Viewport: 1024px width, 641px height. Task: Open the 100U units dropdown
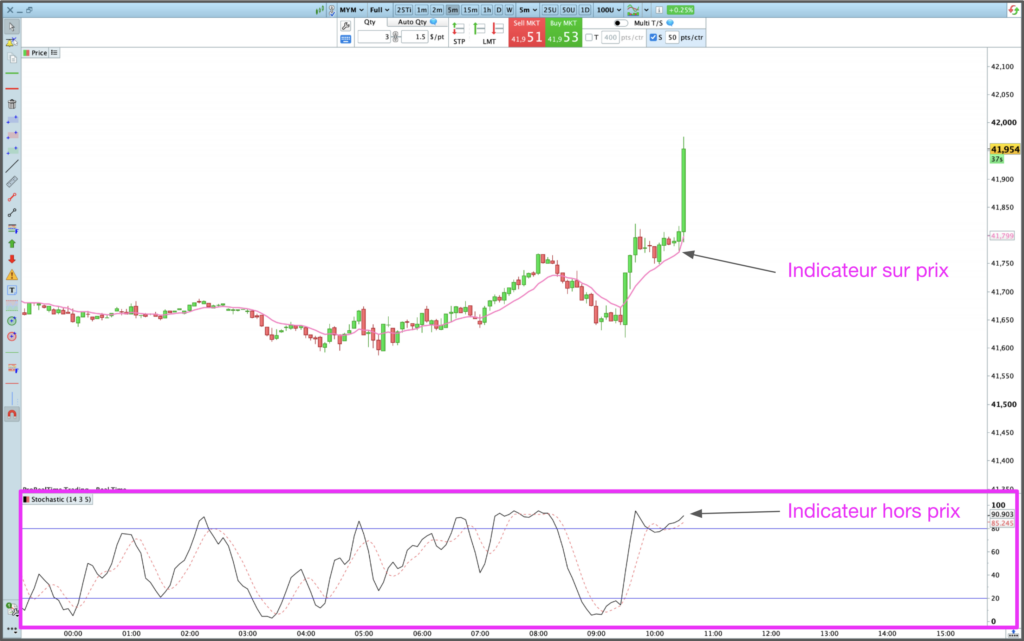point(608,9)
